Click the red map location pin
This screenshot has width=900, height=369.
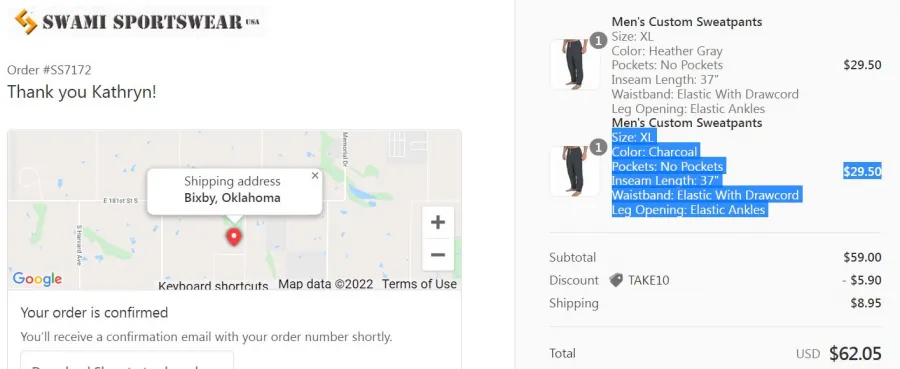click(x=234, y=237)
